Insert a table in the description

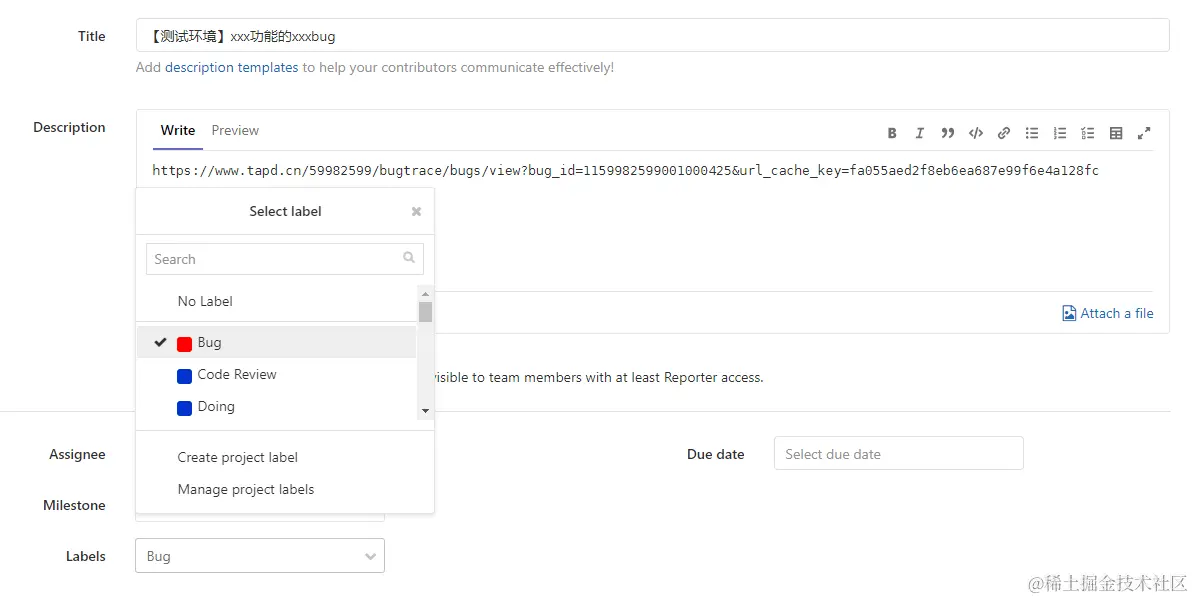1116,133
